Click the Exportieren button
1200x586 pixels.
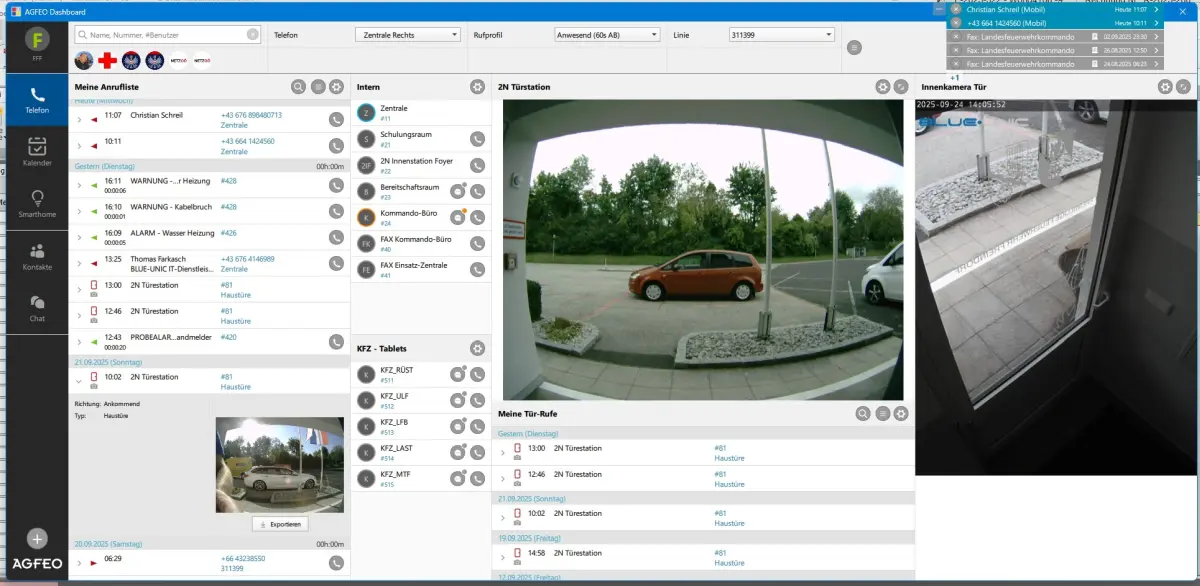coord(279,524)
